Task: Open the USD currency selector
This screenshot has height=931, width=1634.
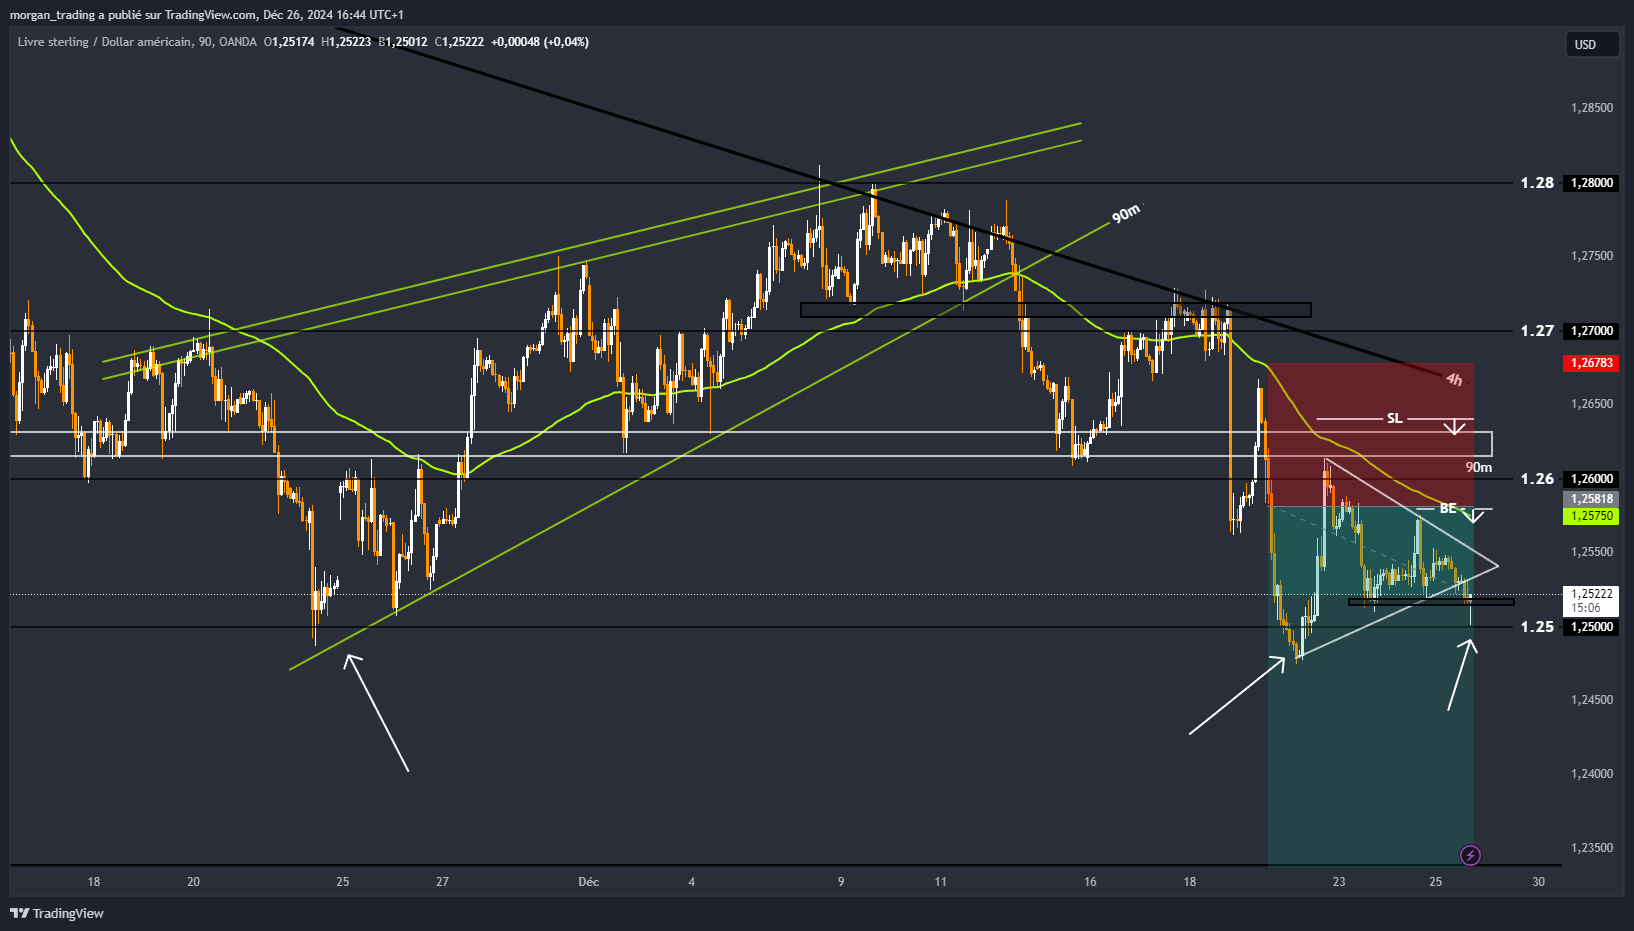Action: tap(1592, 44)
